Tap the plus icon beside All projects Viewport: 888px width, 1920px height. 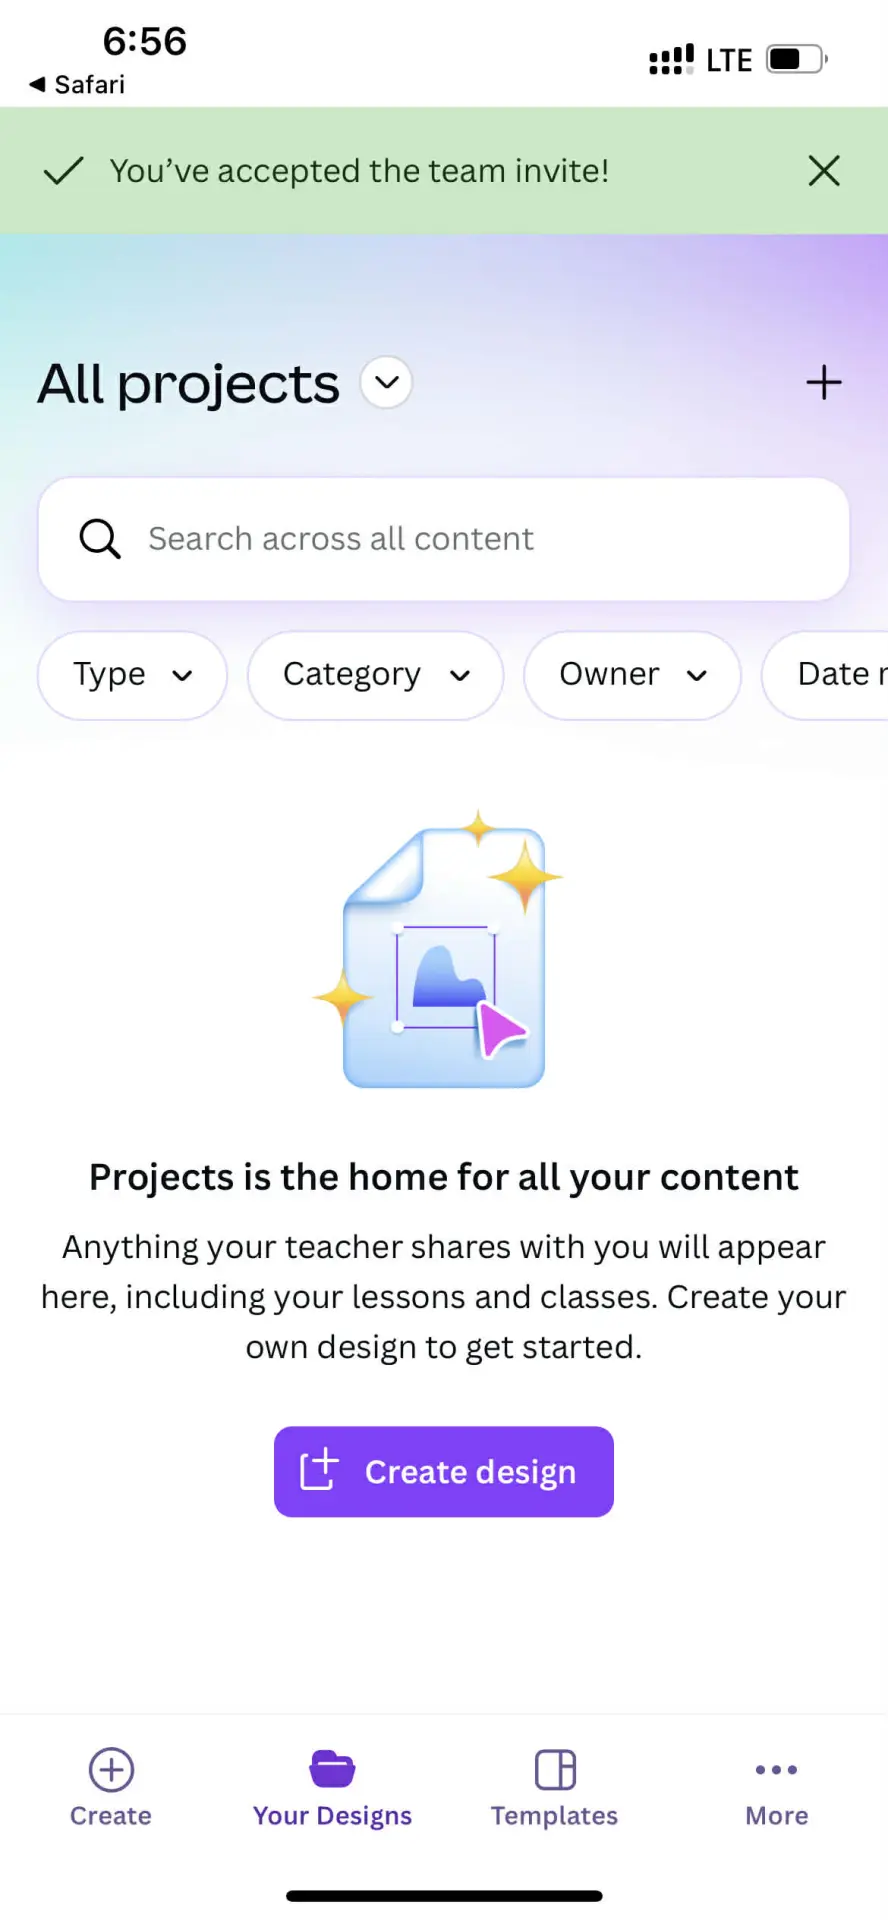point(824,383)
